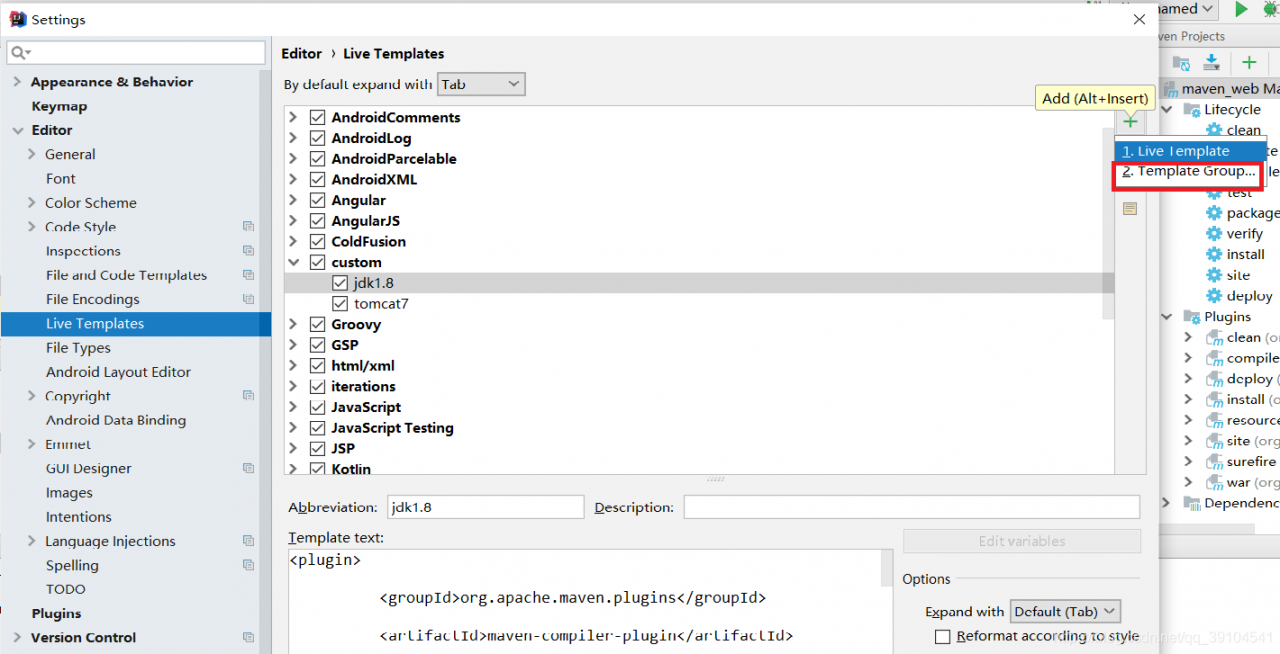Click Download sources icon in Maven Projects
The image size is (1280, 654).
click(x=1211, y=63)
